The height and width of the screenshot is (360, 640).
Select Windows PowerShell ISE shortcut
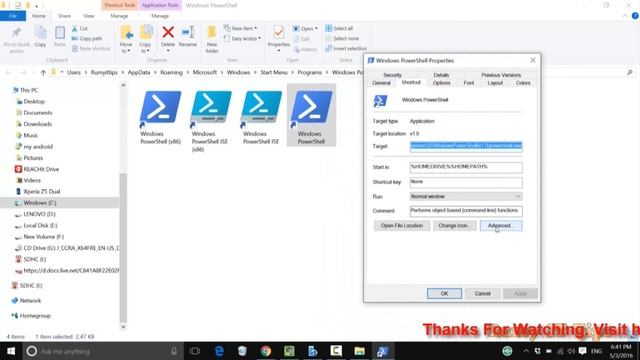coord(261,117)
